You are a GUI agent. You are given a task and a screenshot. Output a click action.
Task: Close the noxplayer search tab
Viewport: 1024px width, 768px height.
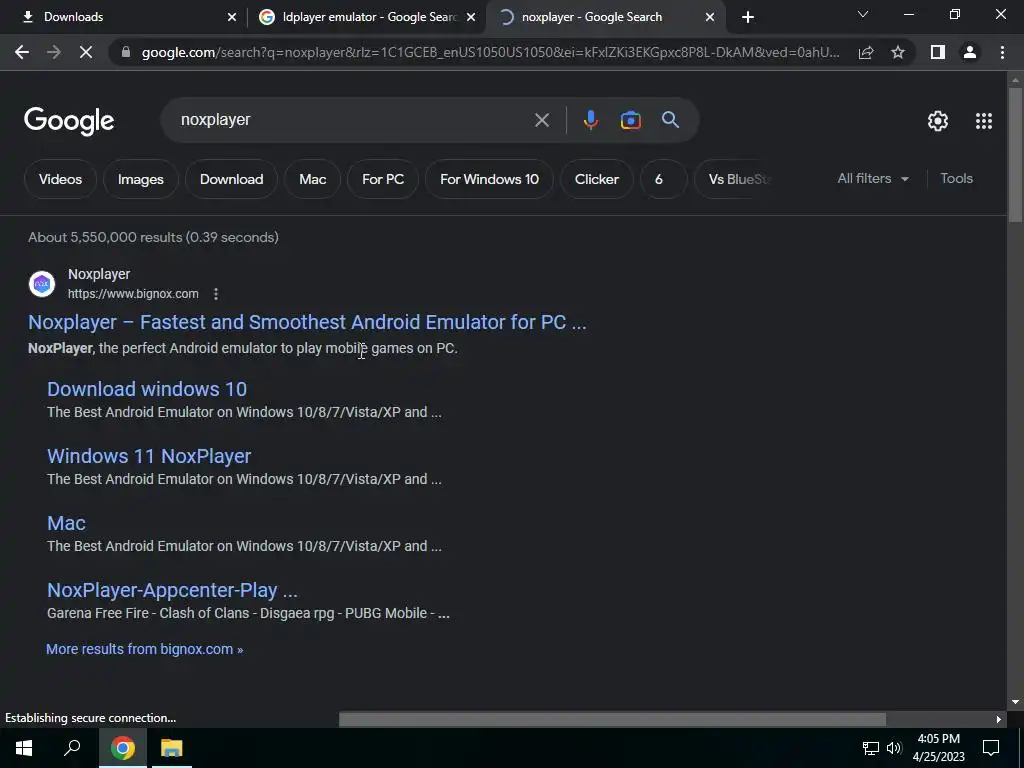pos(710,17)
